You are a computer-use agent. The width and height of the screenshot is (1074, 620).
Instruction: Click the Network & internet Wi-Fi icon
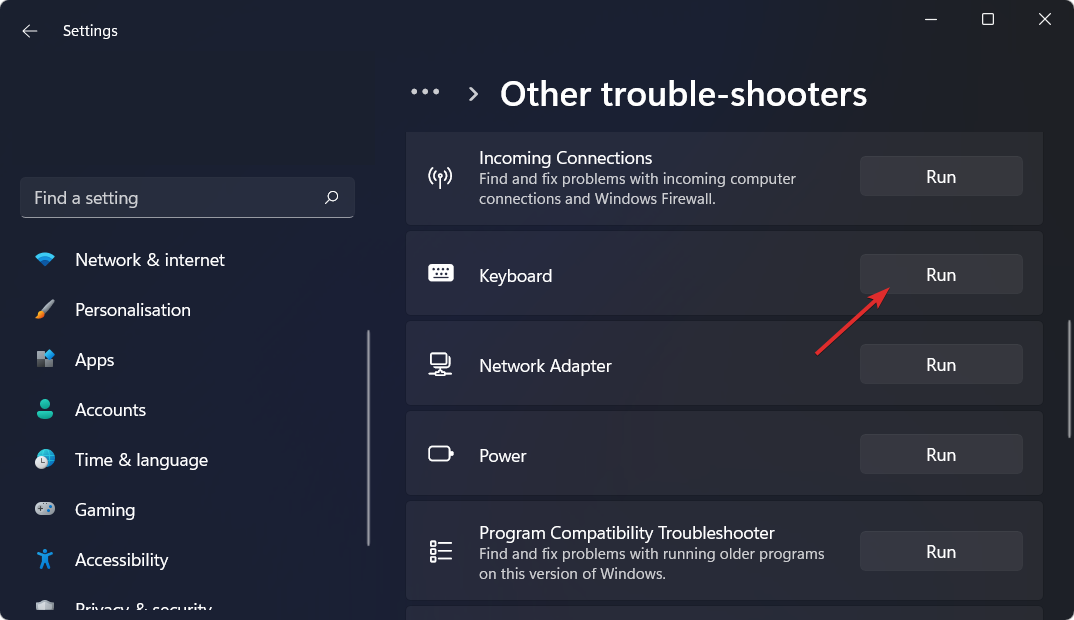tap(45, 260)
